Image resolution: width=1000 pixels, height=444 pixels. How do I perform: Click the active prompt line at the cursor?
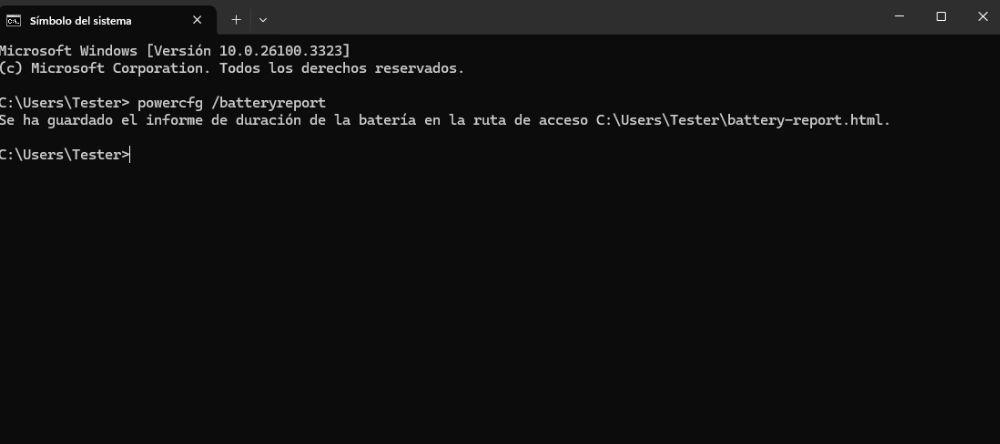click(129, 154)
